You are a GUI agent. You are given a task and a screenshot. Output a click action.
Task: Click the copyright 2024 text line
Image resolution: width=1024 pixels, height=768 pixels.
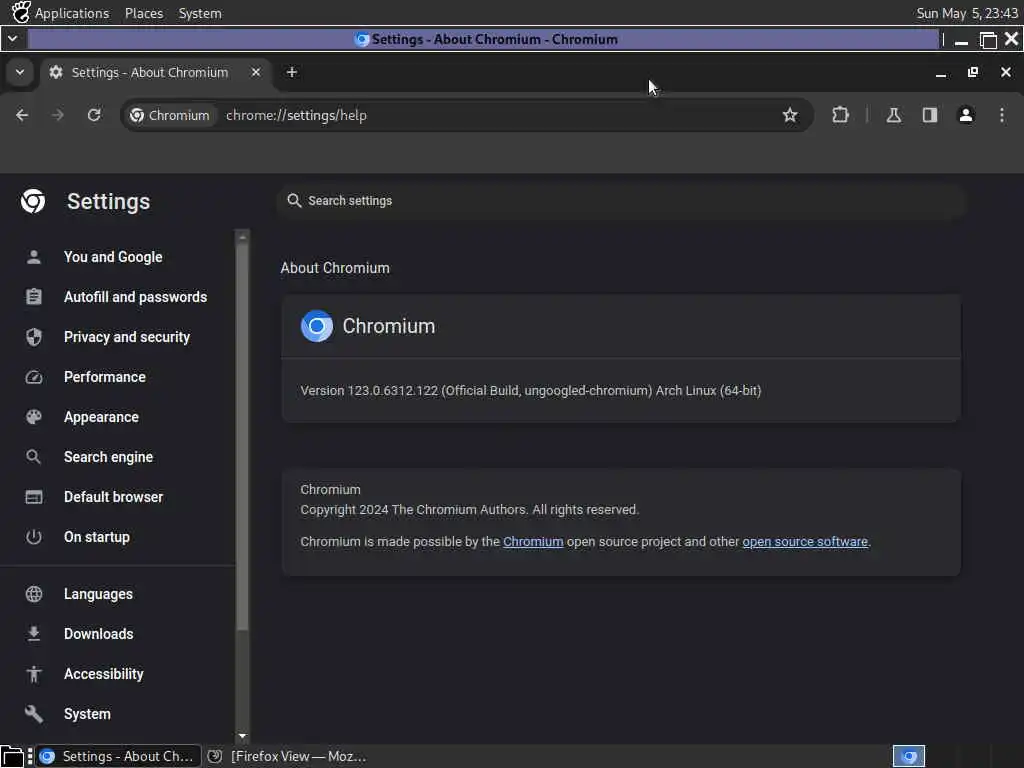pos(470,510)
